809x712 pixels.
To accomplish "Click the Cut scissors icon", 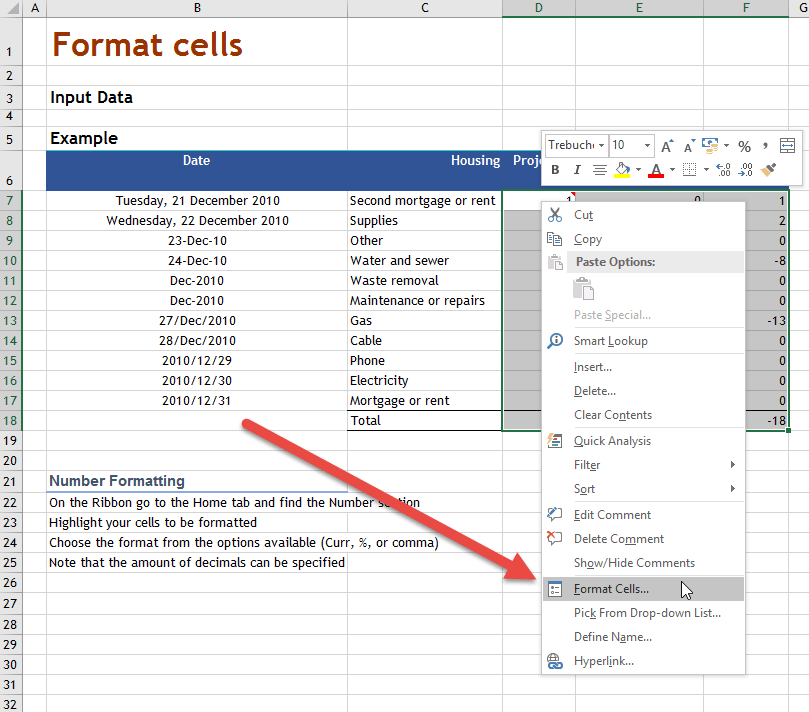I will (555, 215).
